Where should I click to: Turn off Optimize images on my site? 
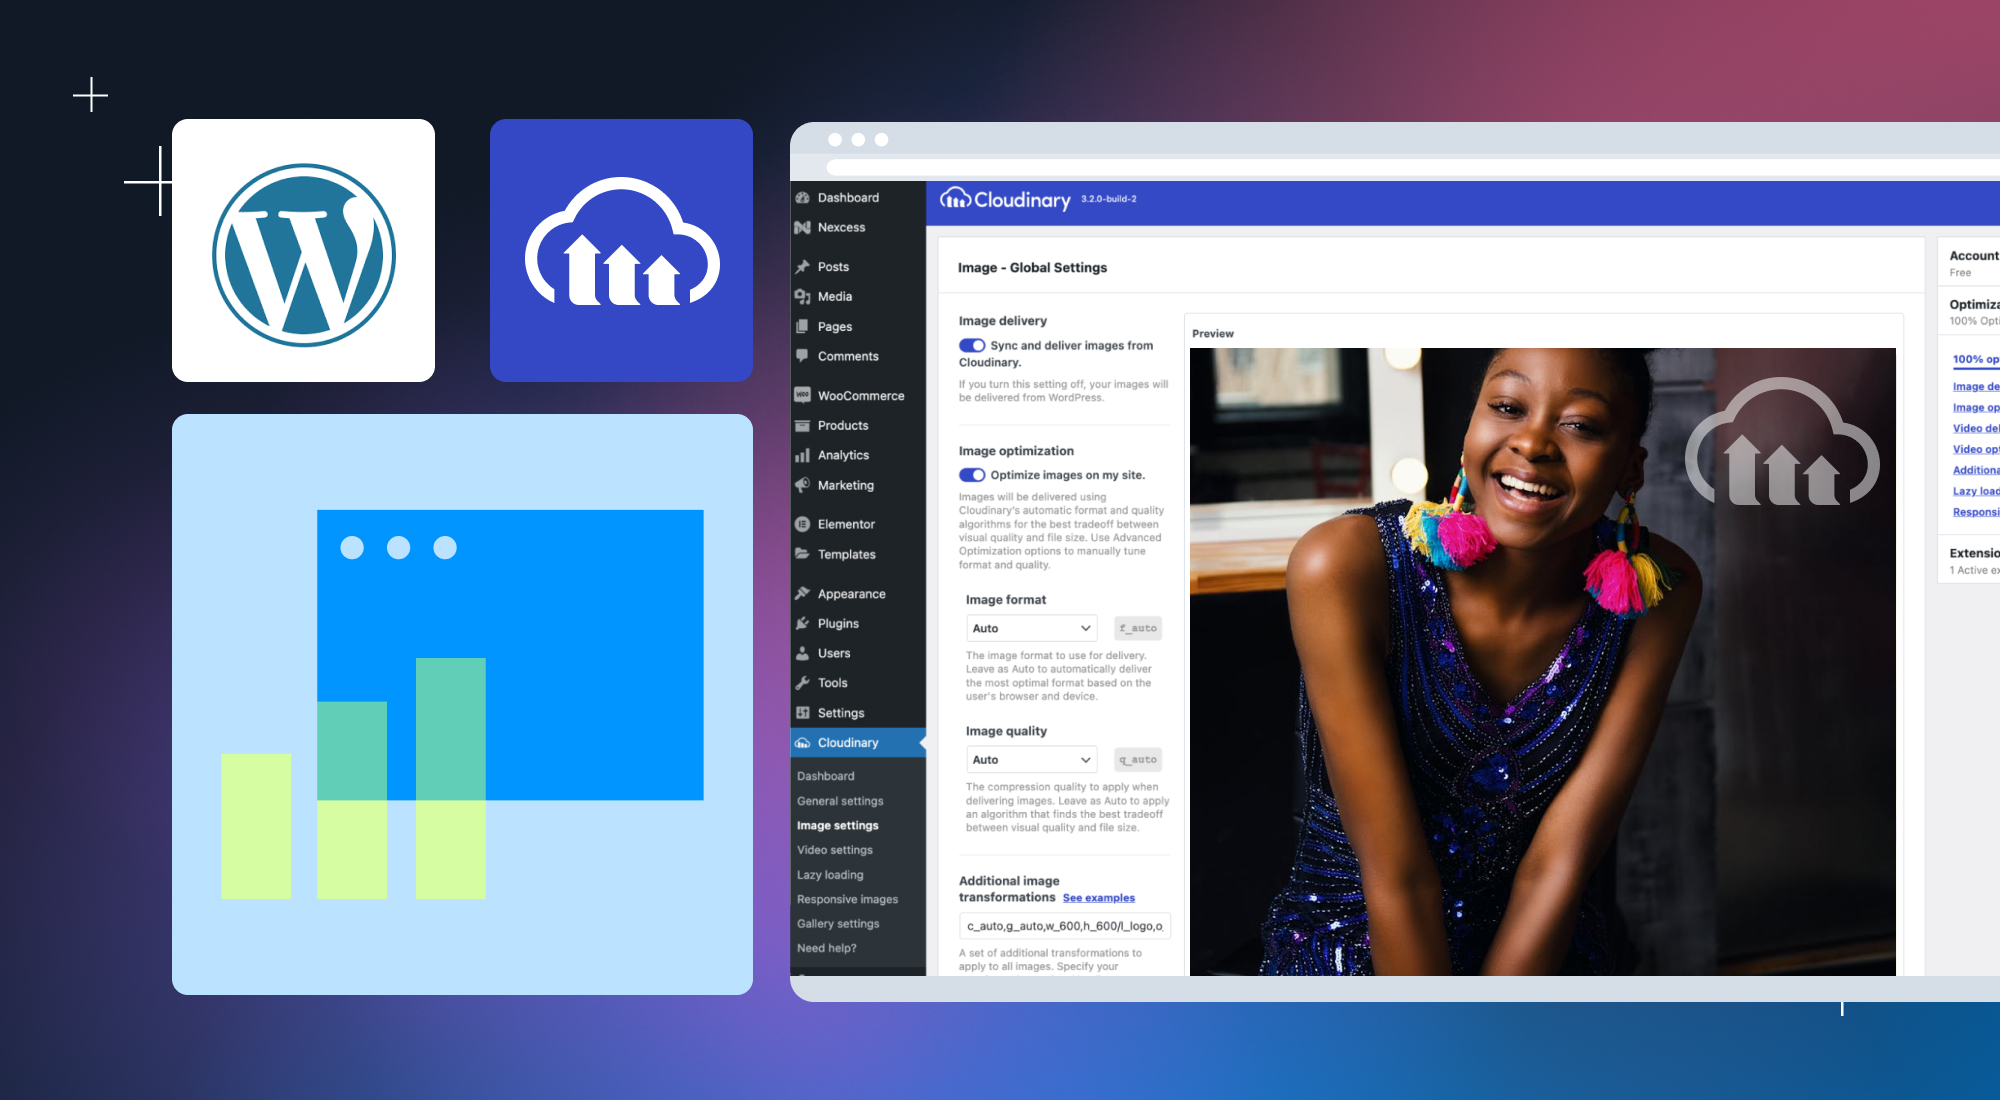tap(971, 475)
